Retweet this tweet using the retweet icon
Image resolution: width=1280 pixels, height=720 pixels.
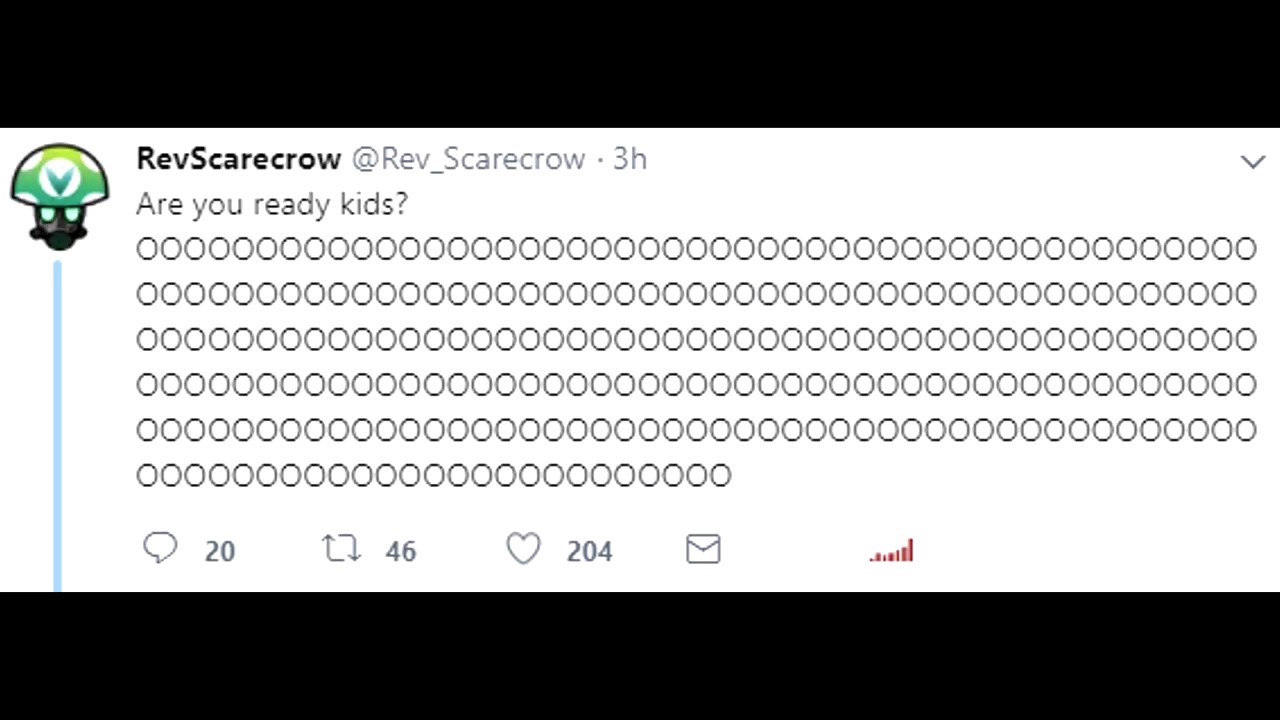[x=341, y=548]
